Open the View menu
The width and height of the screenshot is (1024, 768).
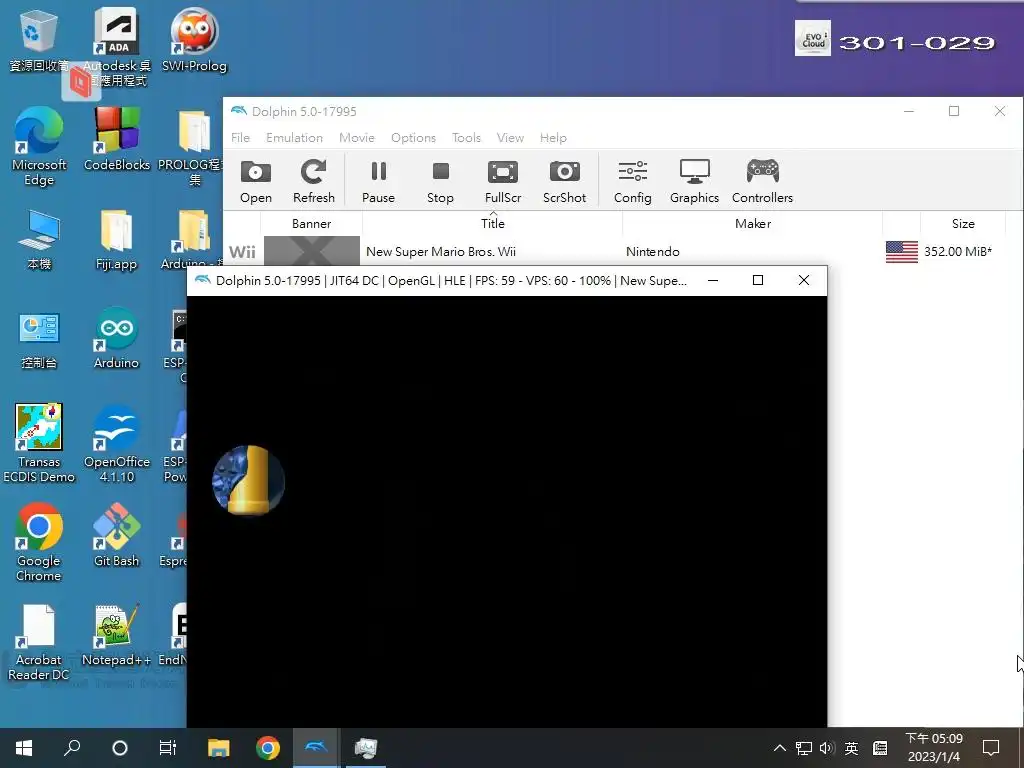[x=510, y=138]
